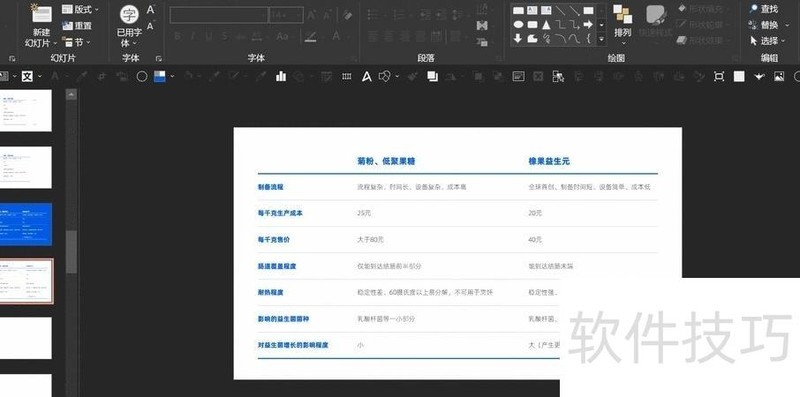Click the bar chart icon
Image resolution: width=800 pixels, height=397 pixels.
click(281, 77)
